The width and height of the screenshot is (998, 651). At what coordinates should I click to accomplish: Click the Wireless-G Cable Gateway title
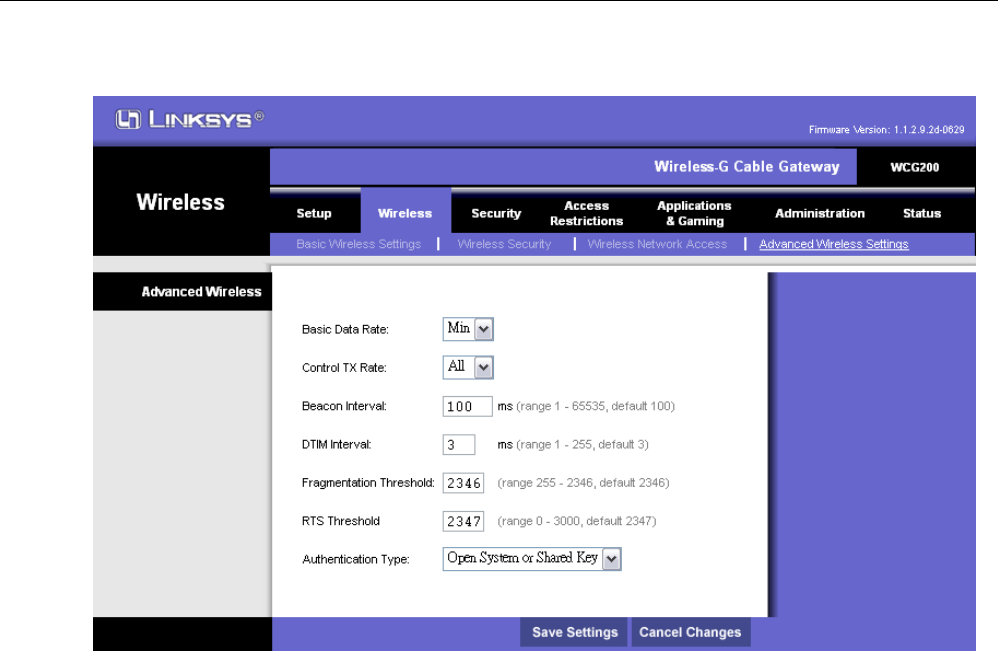coord(747,167)
